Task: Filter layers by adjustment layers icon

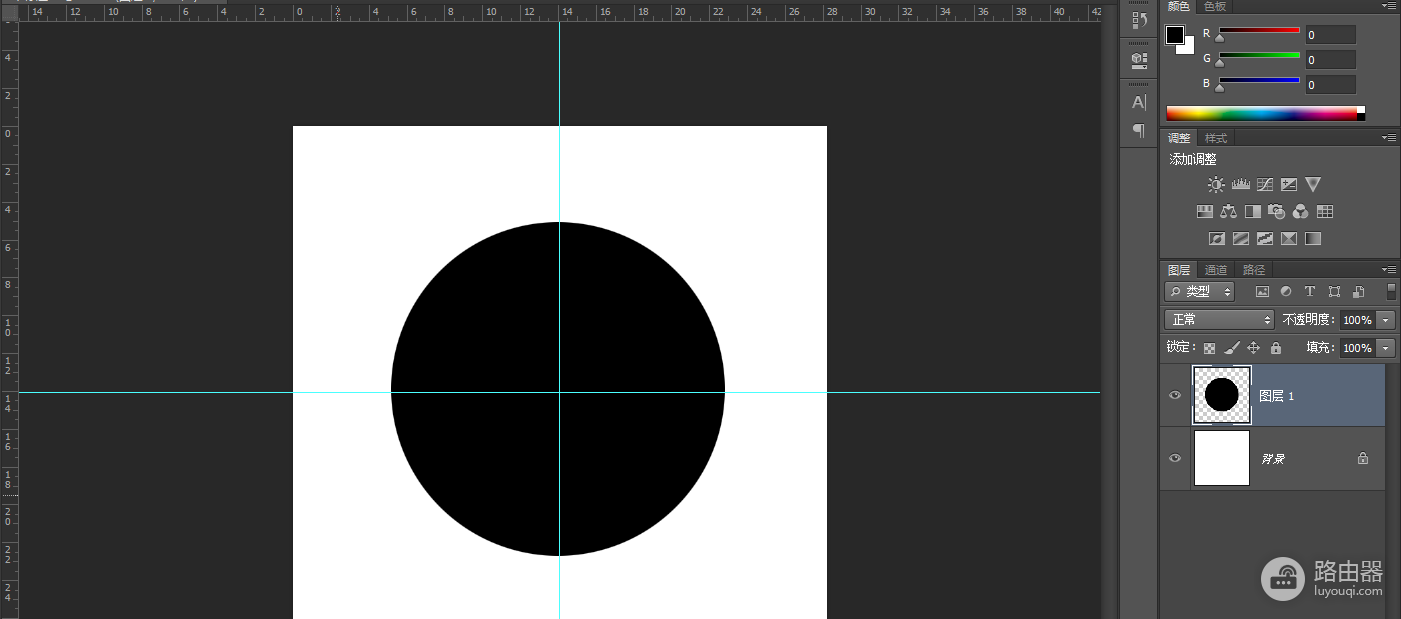Action: pyautogui.click(x=1286, y=292)
